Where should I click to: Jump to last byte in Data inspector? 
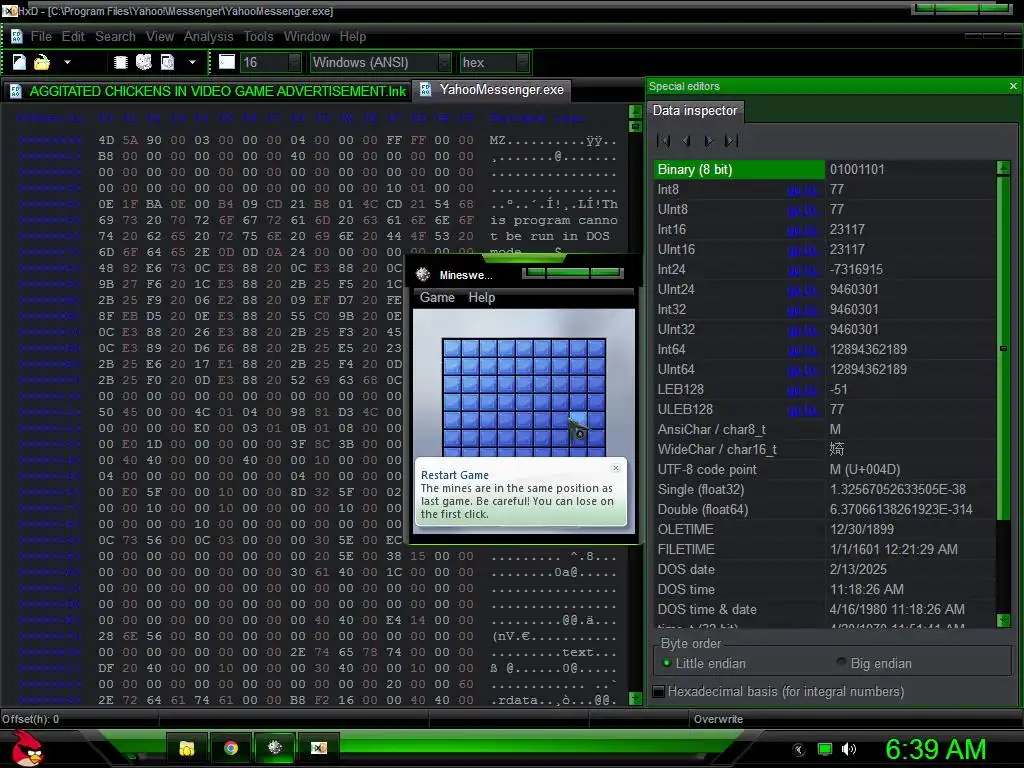click(x=731, y=140)
